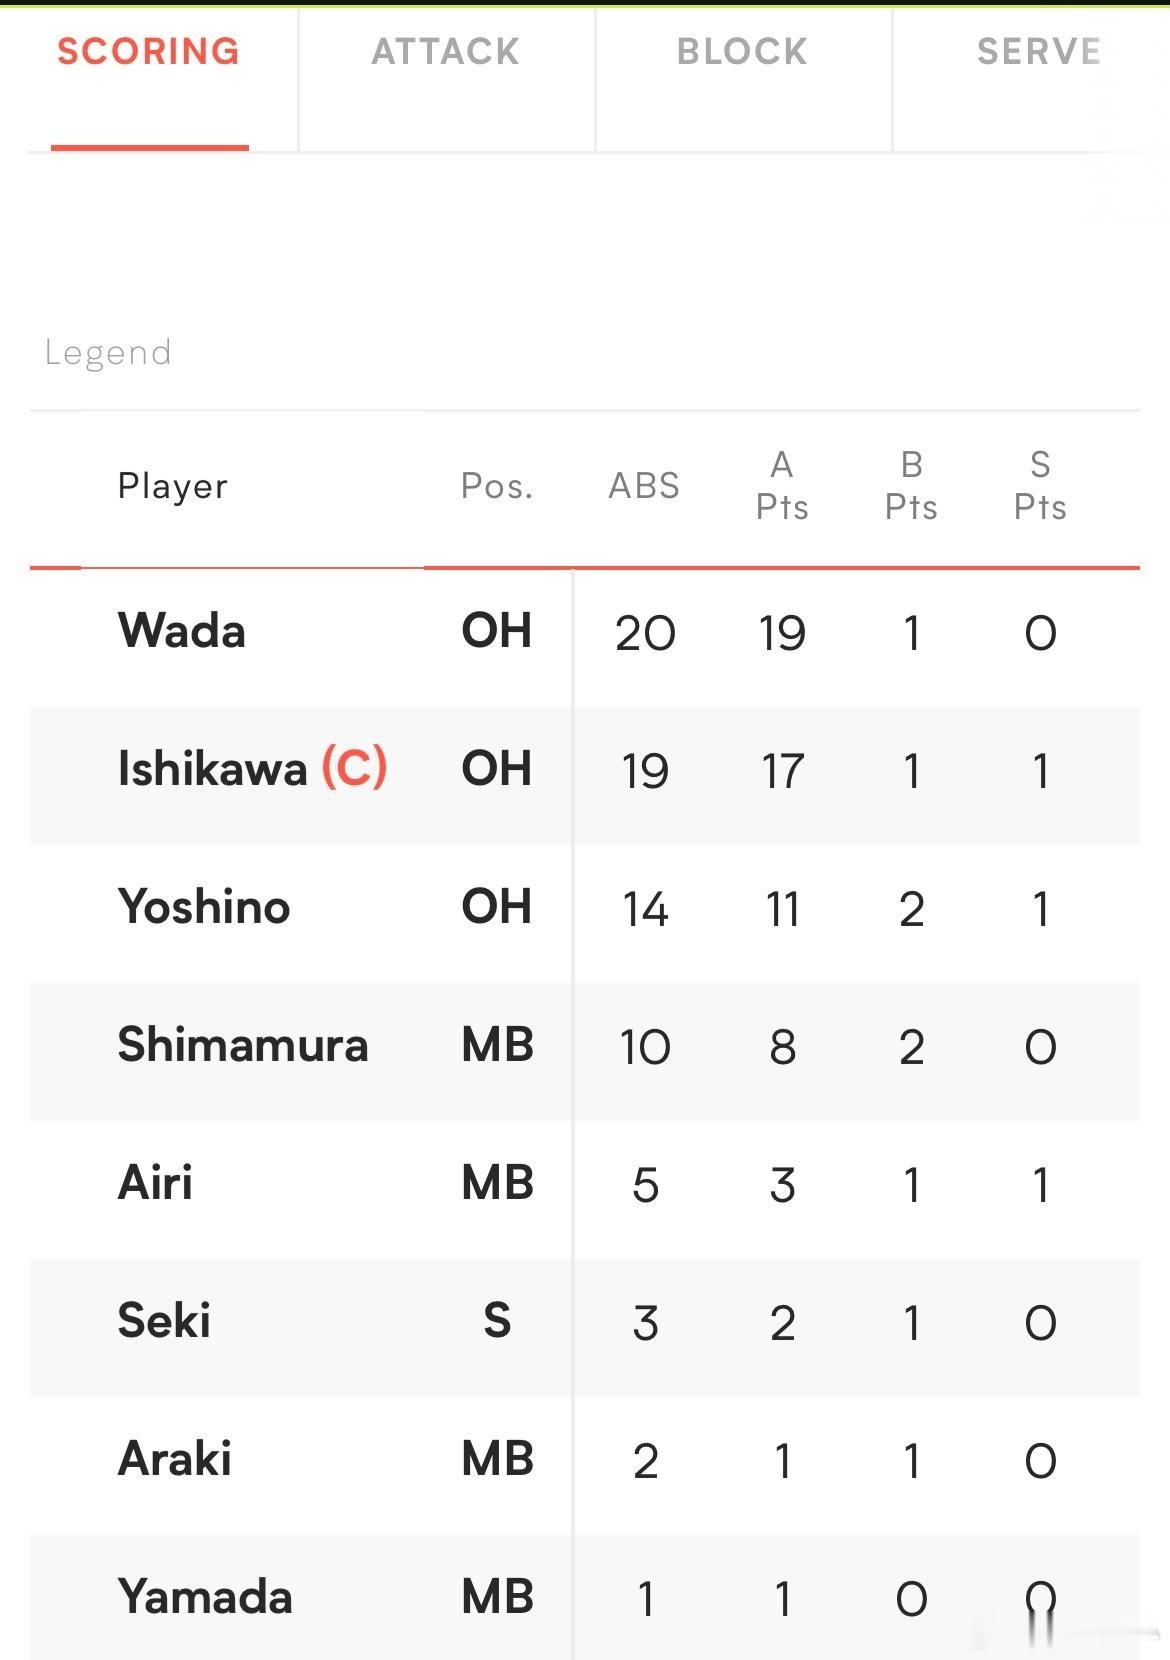Select Shimamura in the player list
The width and height of the screenshot is (1170, 1660).
point(243,1045)
